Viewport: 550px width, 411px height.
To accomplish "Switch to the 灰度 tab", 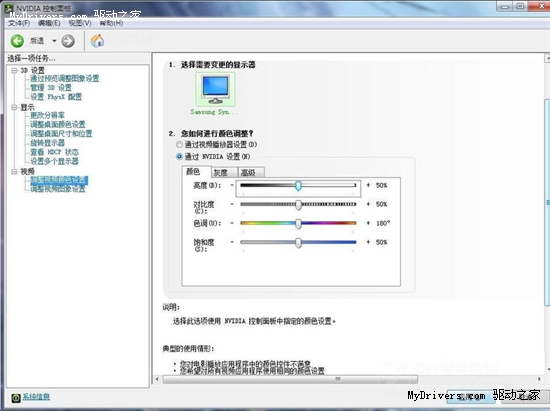I will [224, 173].
